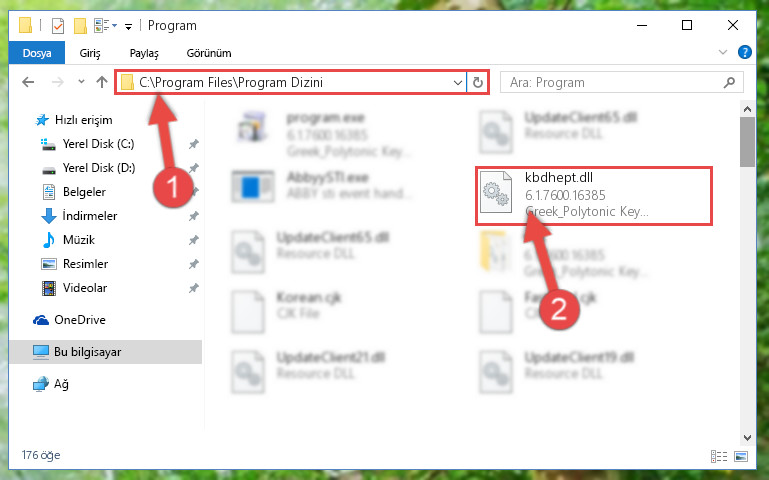Screen dimensions: 769x480
Task: Click the back navigation arrow
Action: point(28,82)
